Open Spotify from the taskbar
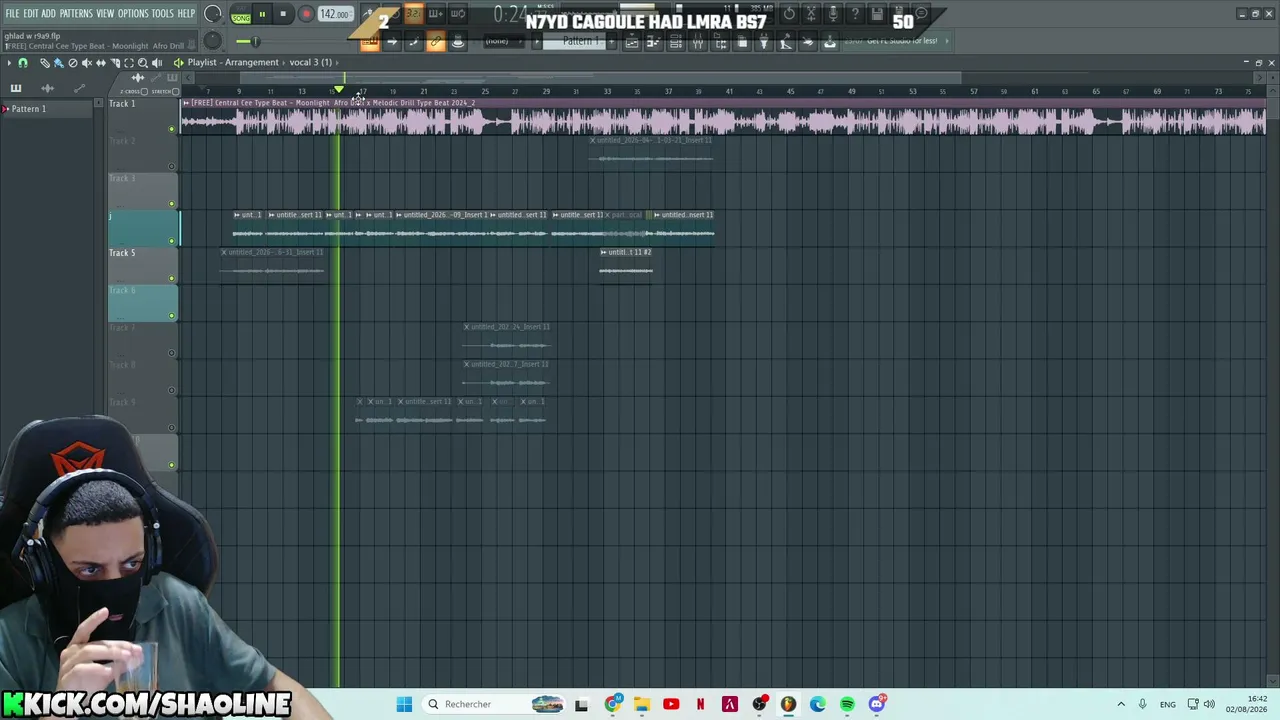The image size is (1280, 720). (x=847, y=704)
